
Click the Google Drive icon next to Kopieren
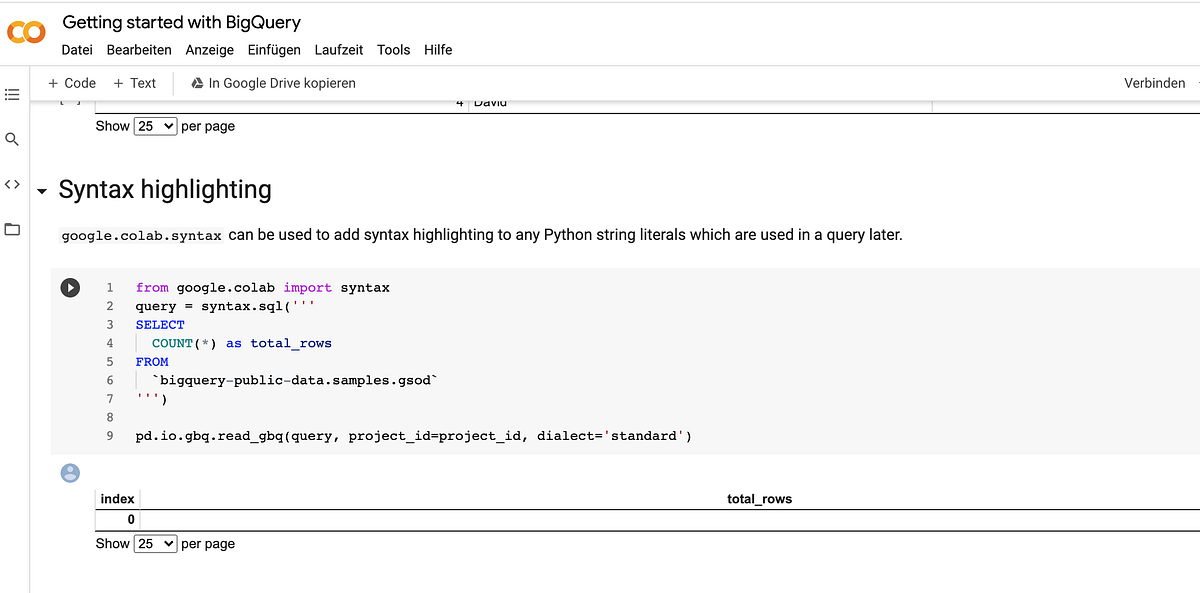pyautogui.click(x=196, y=83)
